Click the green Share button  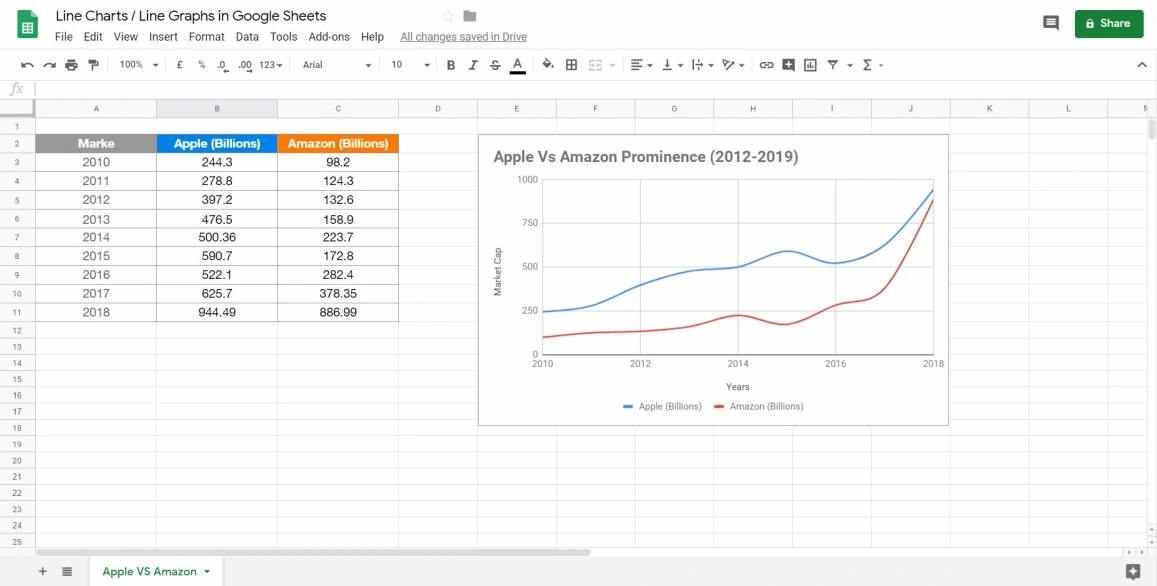(x=1109, y=24)
